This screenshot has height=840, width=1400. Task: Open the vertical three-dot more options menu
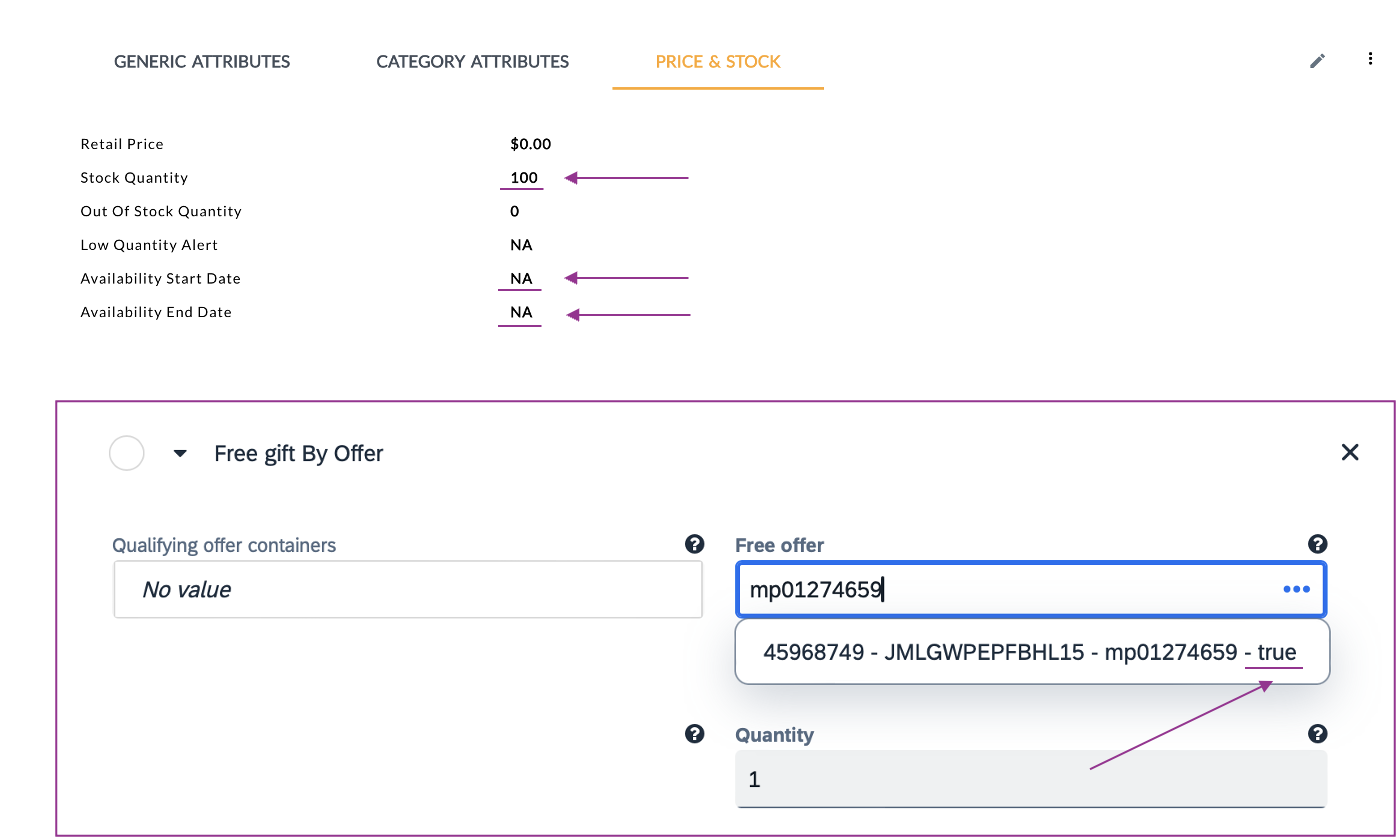(1370, 60)
